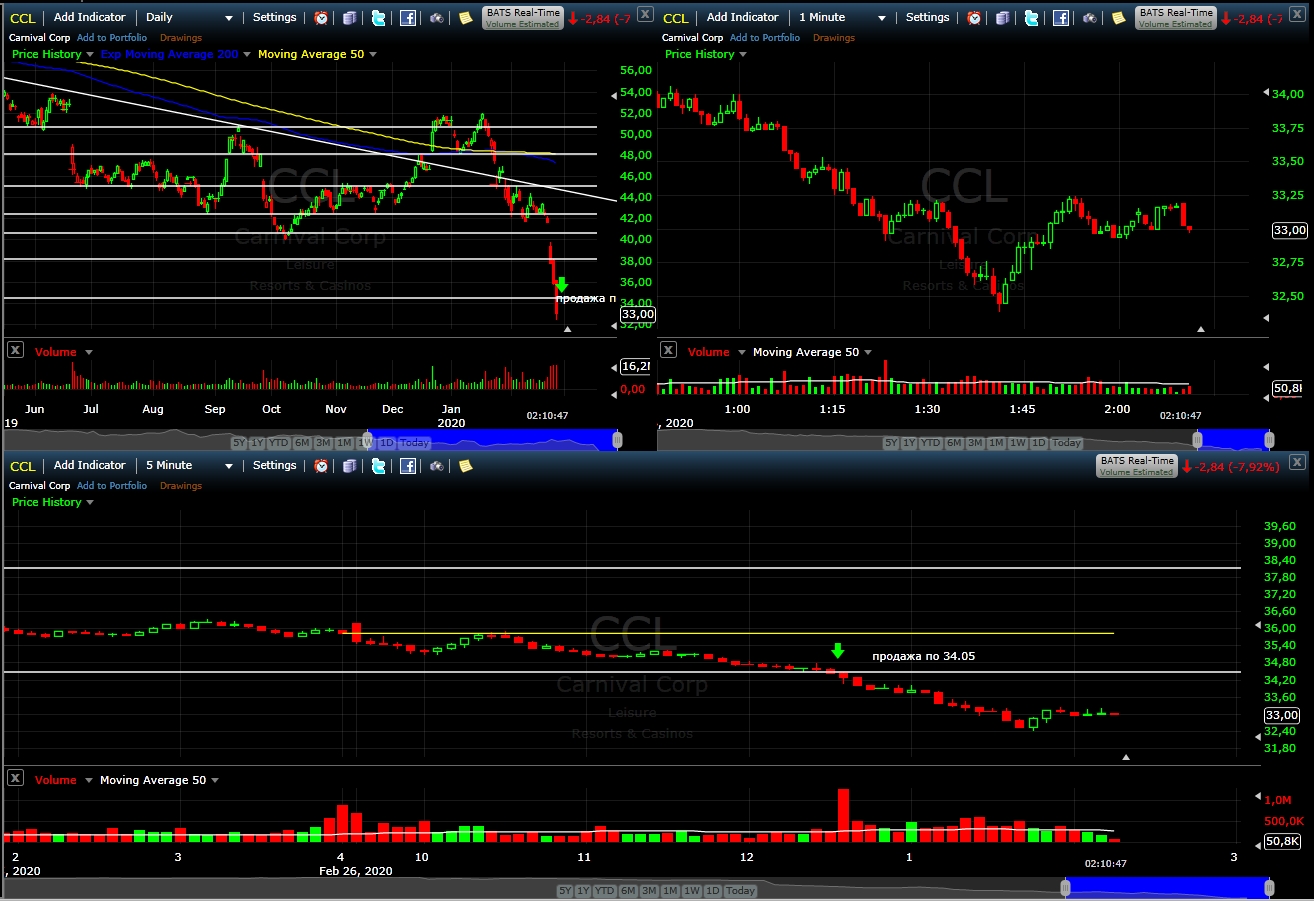The height and width of the screenshot is (902, 1314).
Task: Open Drawings link in Daily chart
Action: point(181,38)
